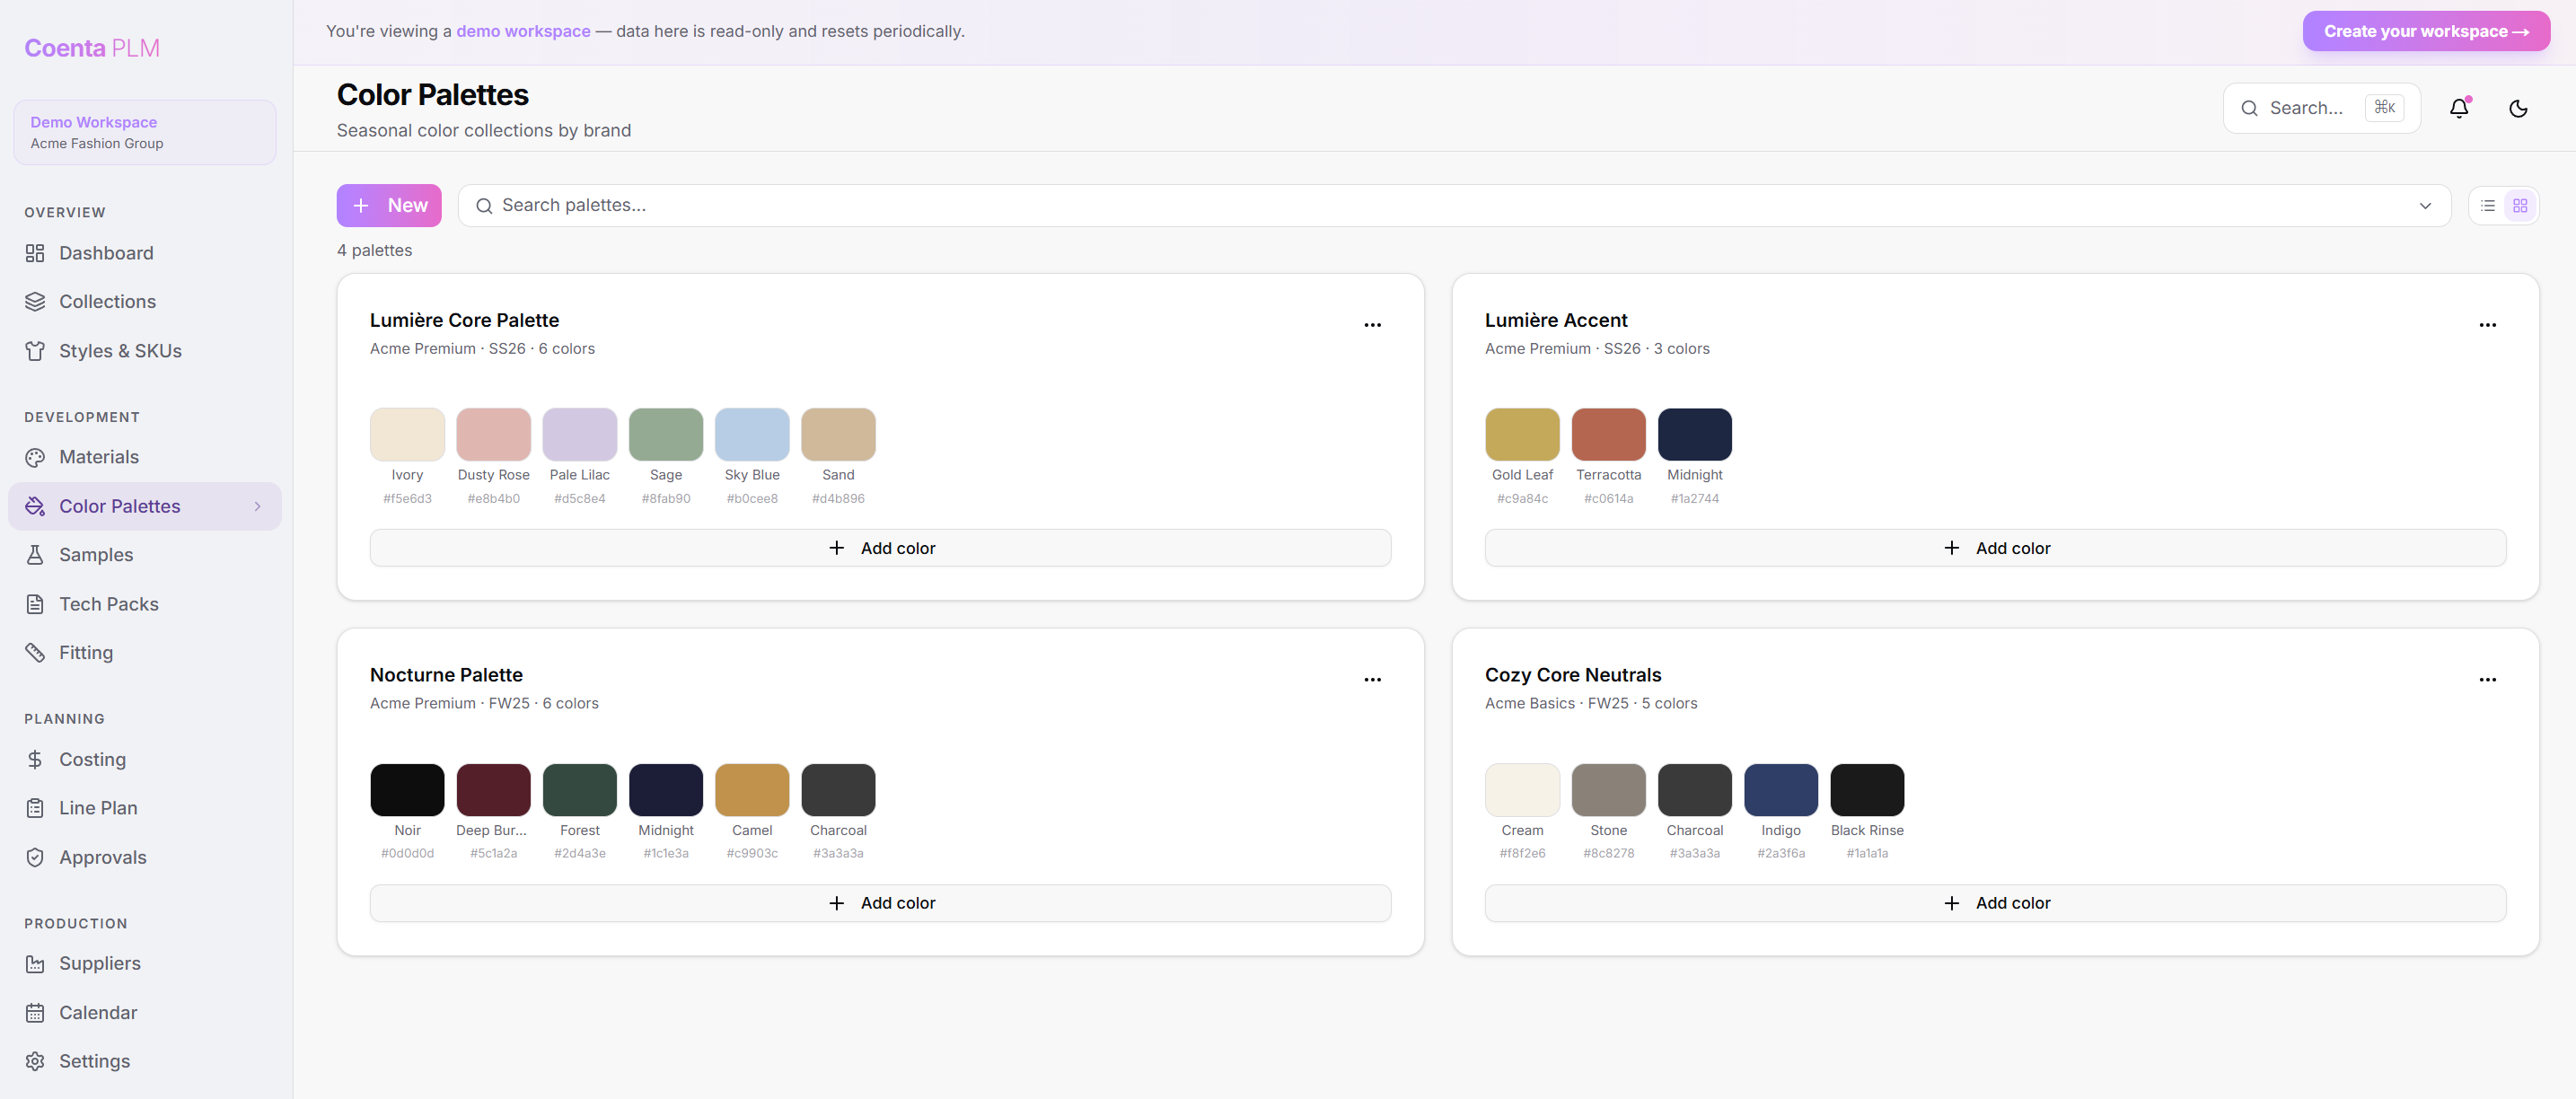Screen dimensions: 2576x1099
Task: Switch to grid view layout
Action: 2520,206
